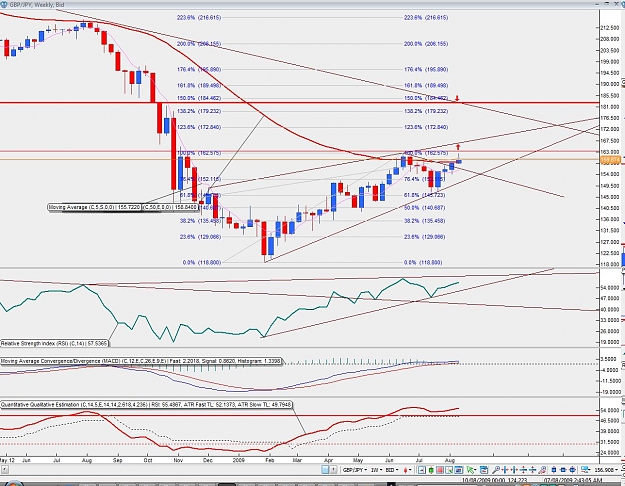This screenshot has height=486, width=625.
Task: Click the red up arrow marker above latest candle
Action: pos(458,147)
